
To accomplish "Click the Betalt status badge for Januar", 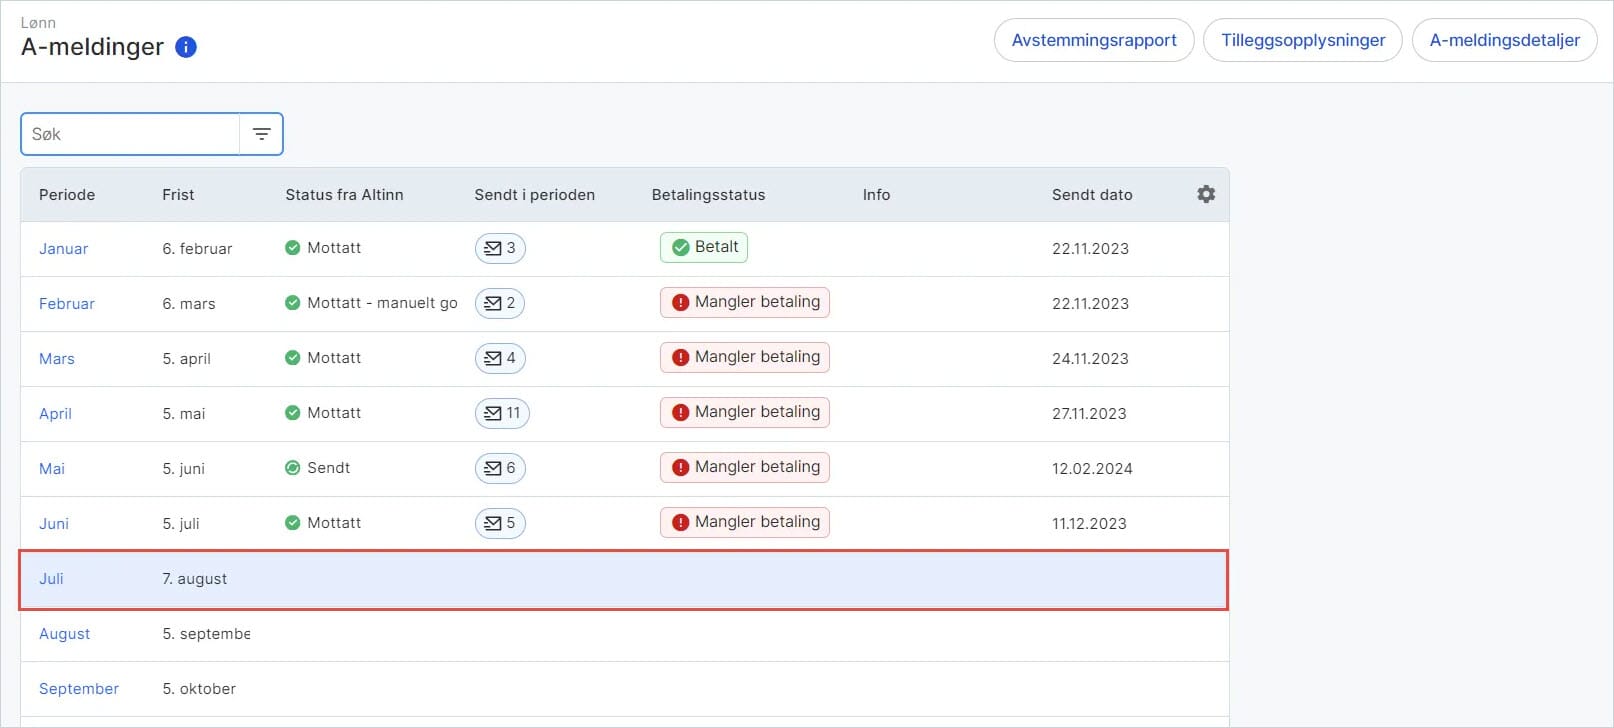I will (x=704, y=247).
